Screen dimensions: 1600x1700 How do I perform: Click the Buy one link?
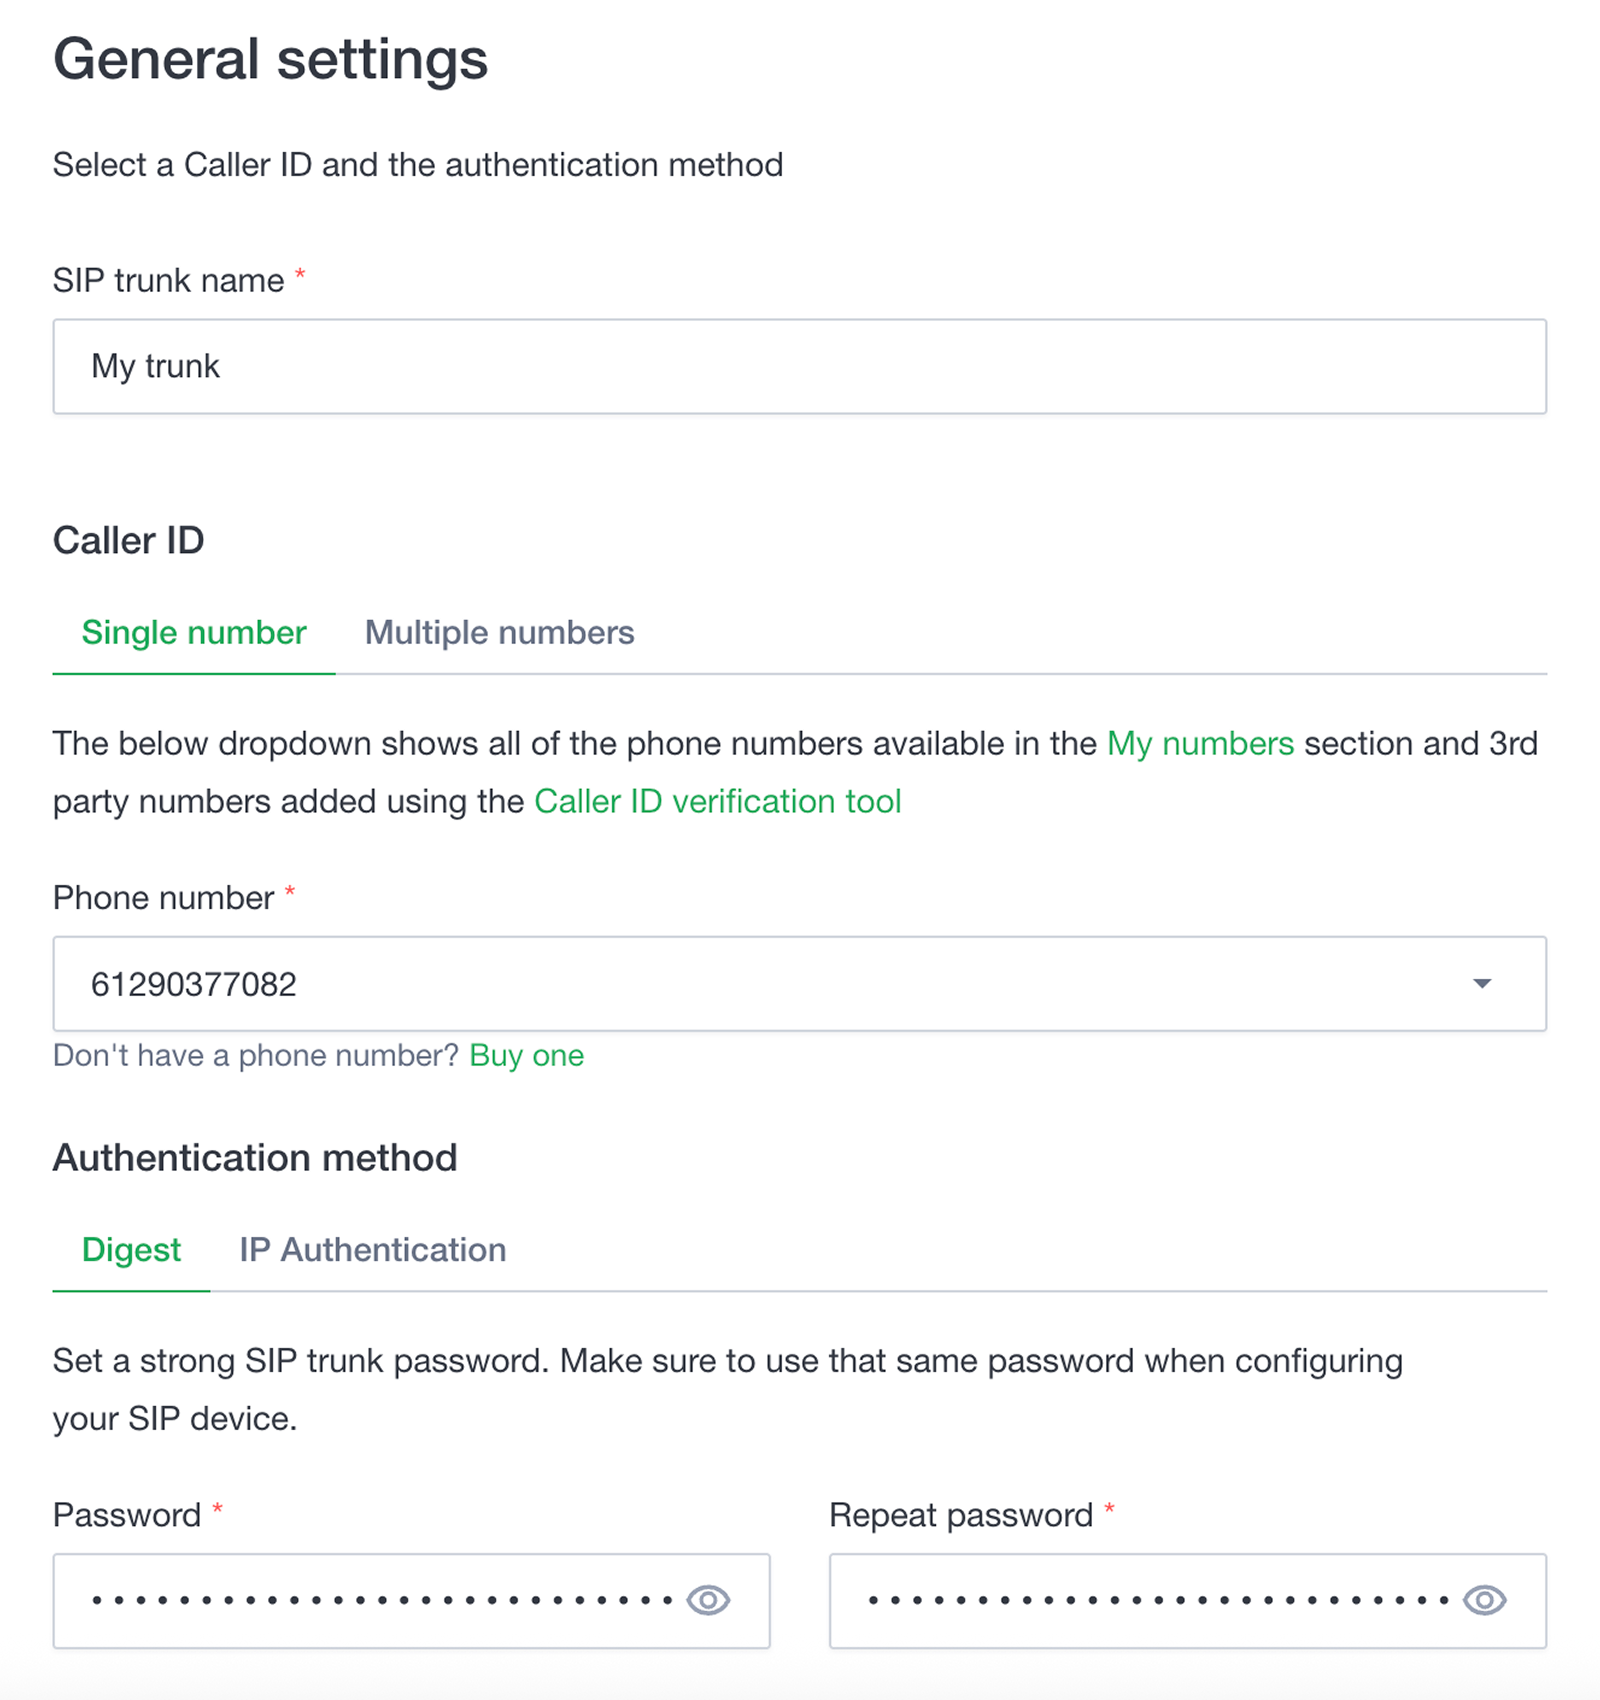coord(526,1056)
